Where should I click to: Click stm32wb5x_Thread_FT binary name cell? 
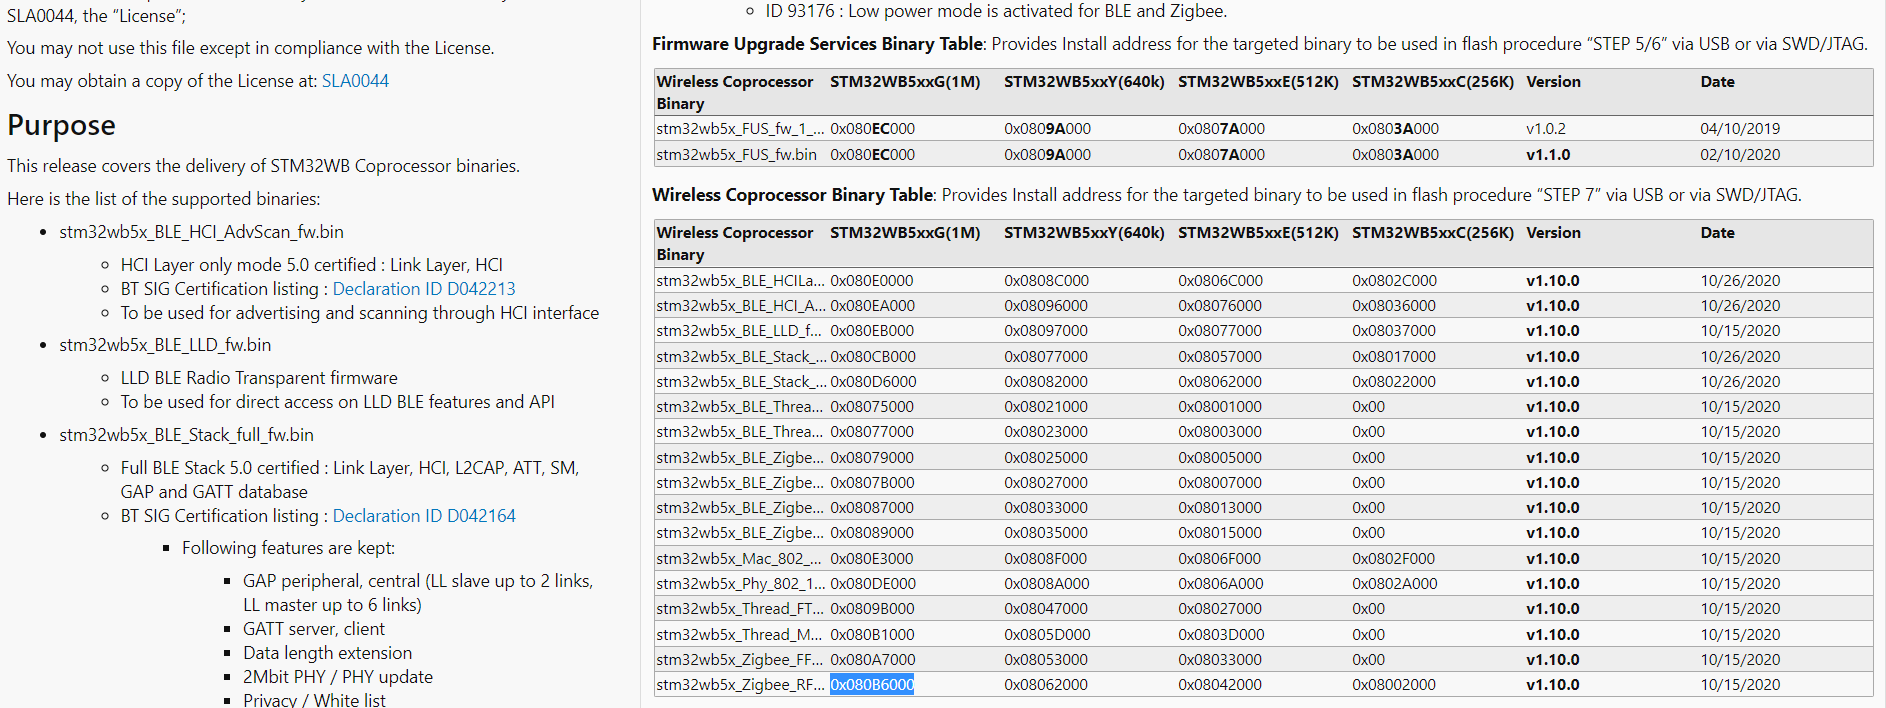[740, 609]
